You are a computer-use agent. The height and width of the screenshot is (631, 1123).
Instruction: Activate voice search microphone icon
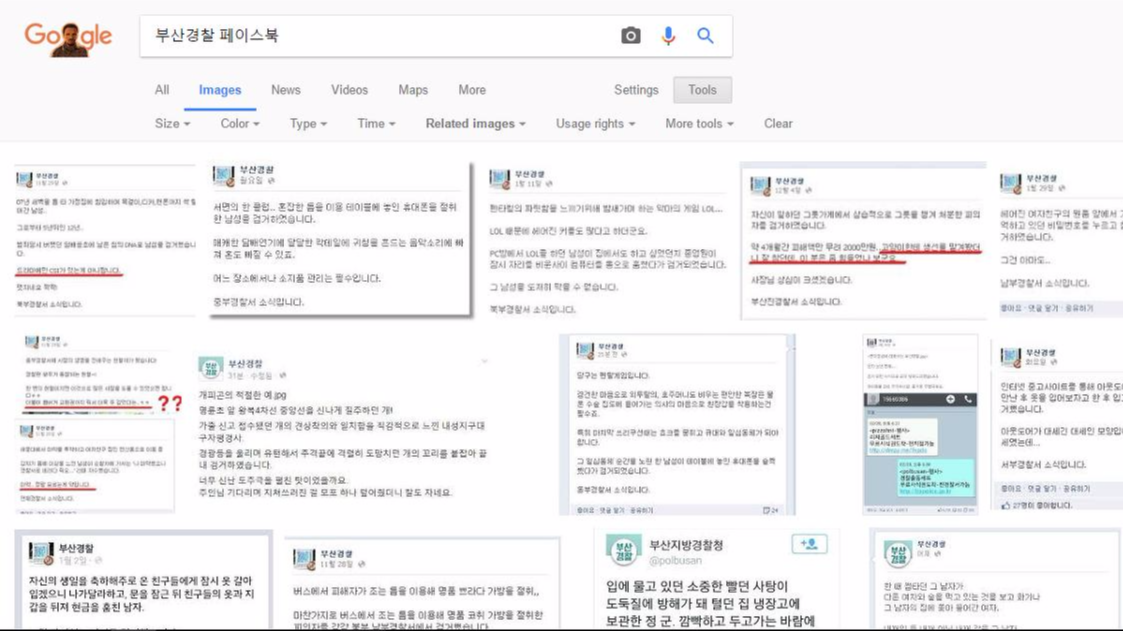(668, 34)
